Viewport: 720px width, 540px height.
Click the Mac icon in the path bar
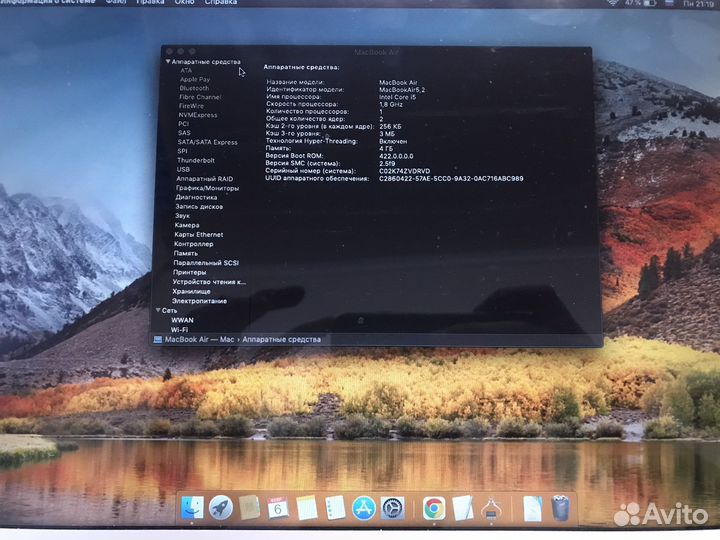[158, 339]
